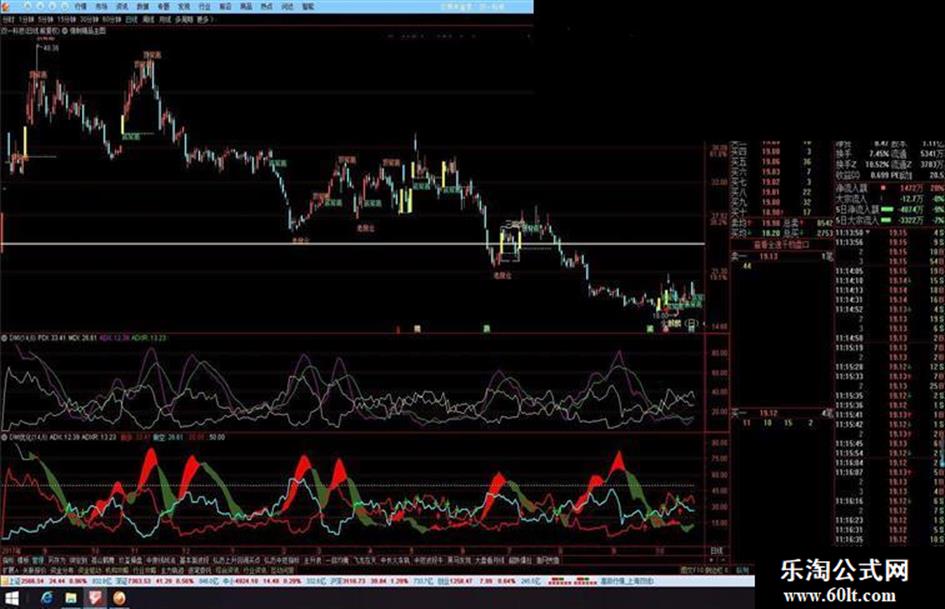
Task: Select the 多周期 period tab
Action: [x=184, y=20]
